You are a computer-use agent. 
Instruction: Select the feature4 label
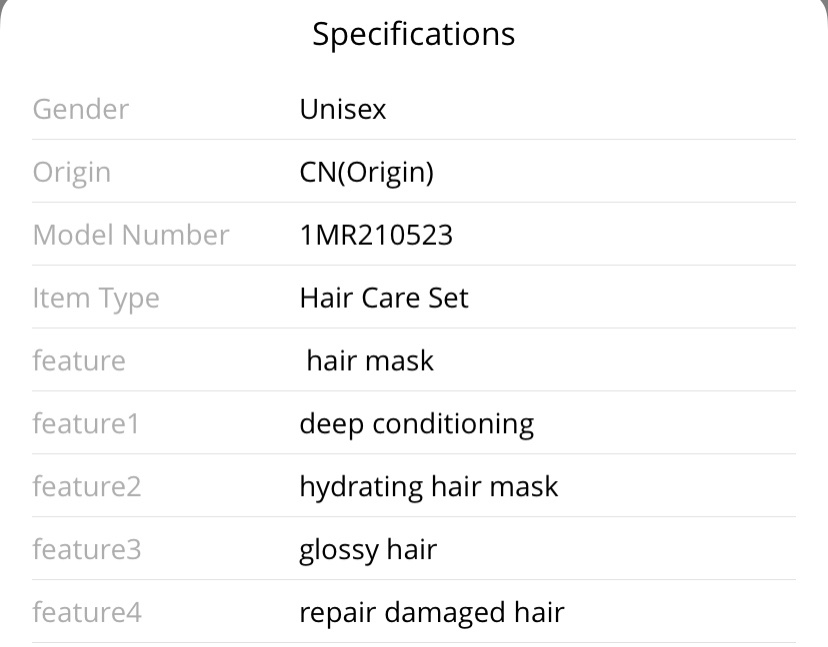point(87,612)
